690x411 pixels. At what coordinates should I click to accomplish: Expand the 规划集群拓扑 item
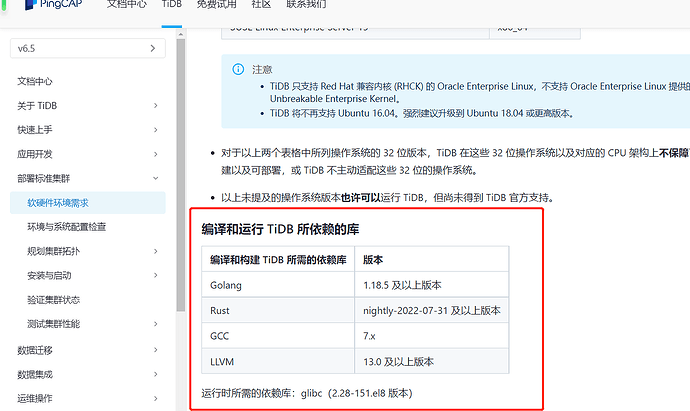click(x=155, y=251)
